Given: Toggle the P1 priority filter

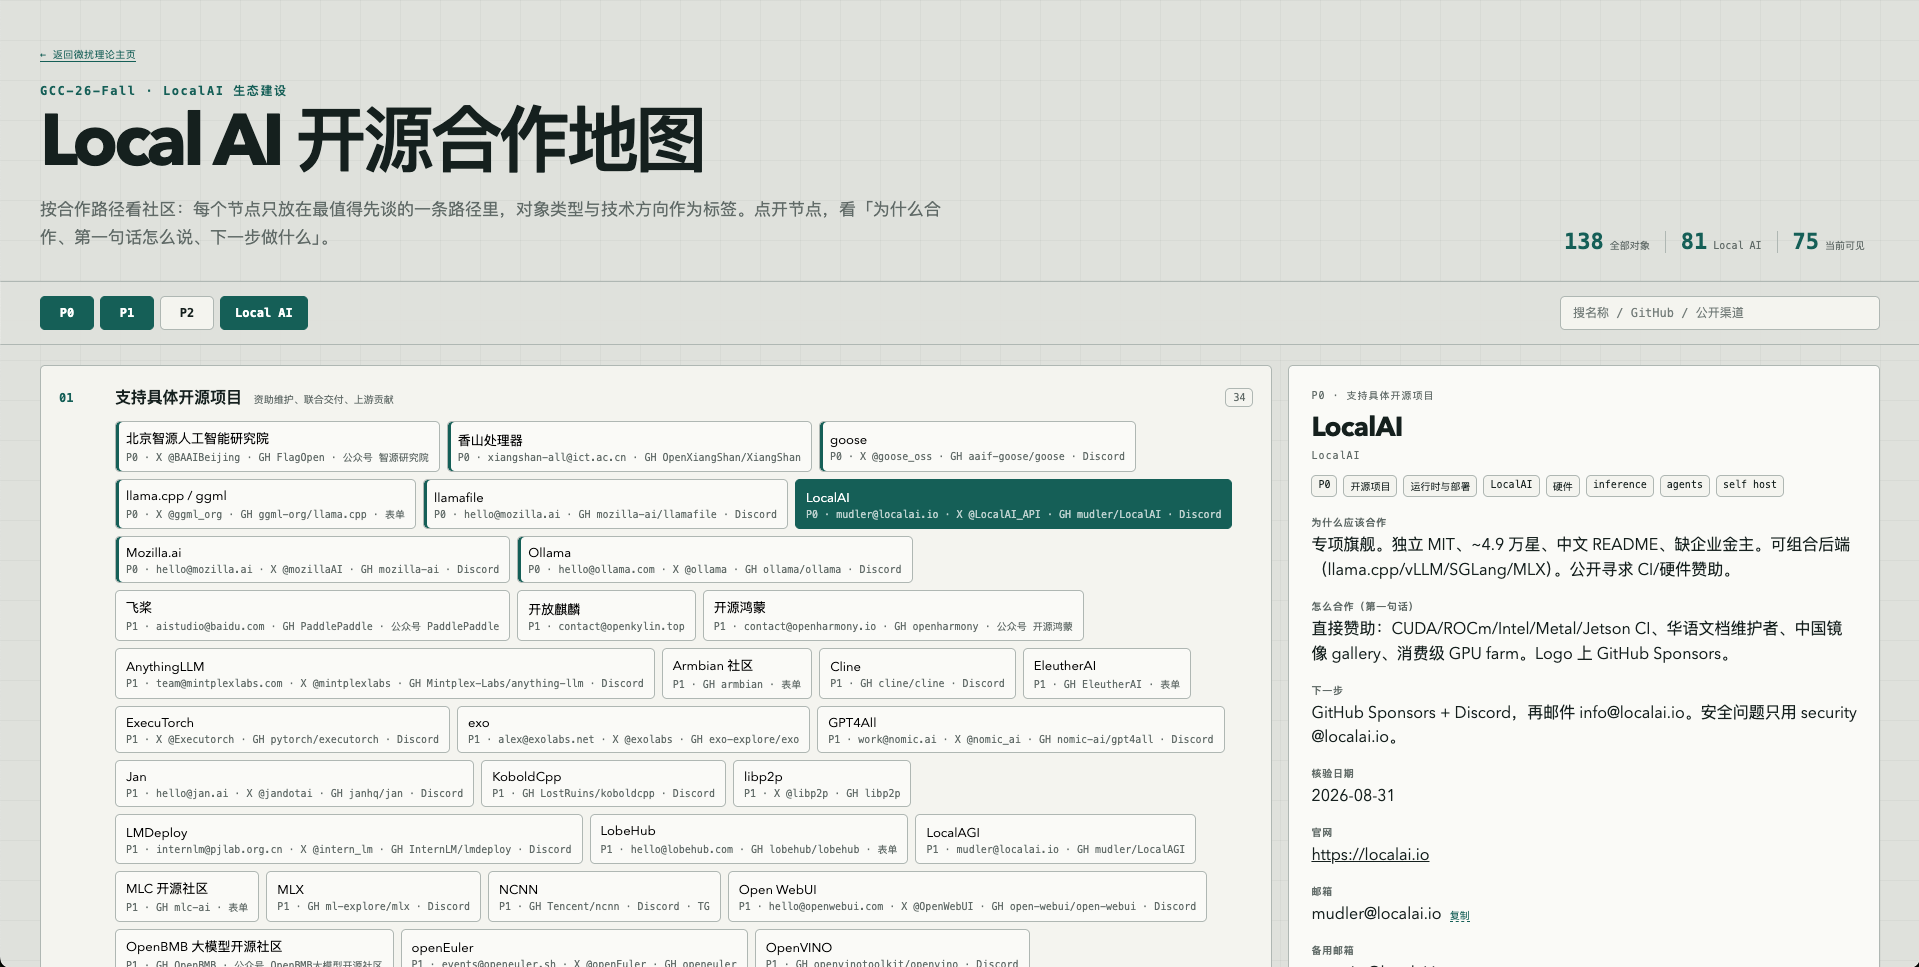Looking at the screenshot, I should coord(127,313).
